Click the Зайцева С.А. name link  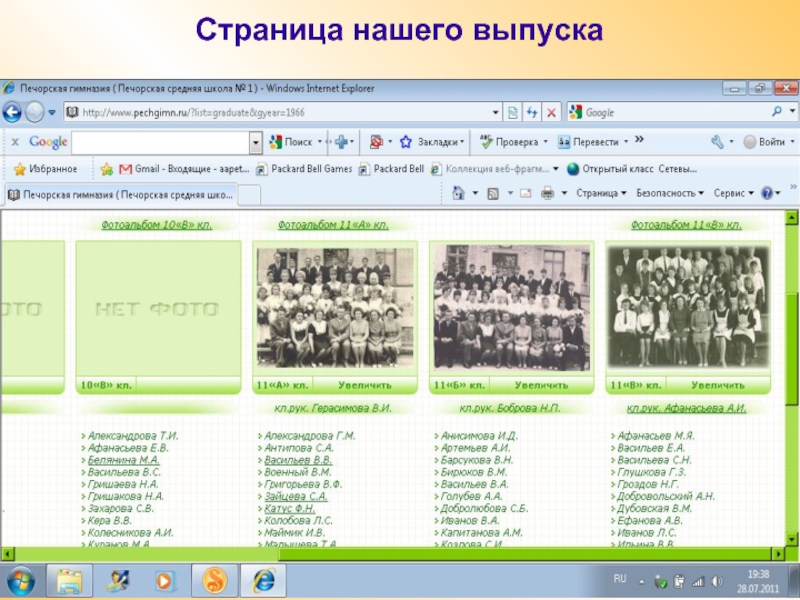[x=297, y=496]
